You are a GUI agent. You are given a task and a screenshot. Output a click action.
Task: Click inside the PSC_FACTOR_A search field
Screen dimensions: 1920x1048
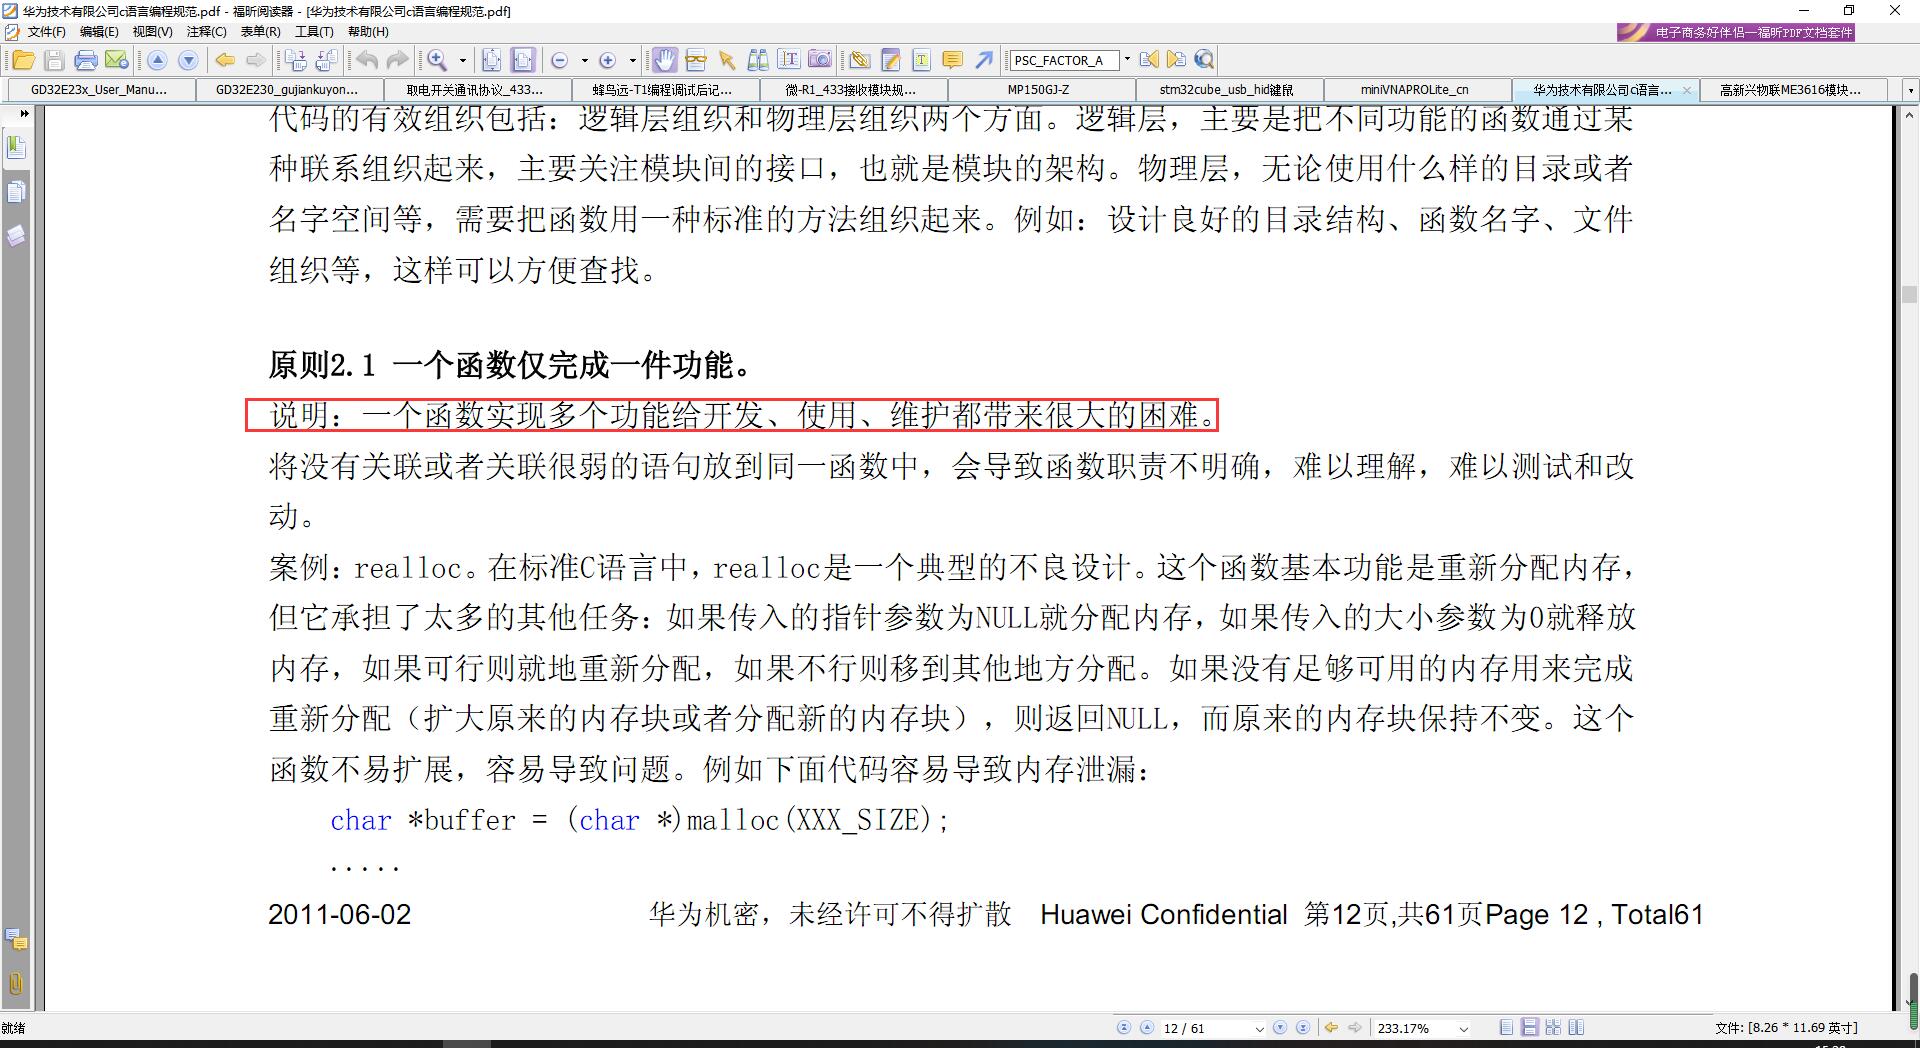[1062, 60]
